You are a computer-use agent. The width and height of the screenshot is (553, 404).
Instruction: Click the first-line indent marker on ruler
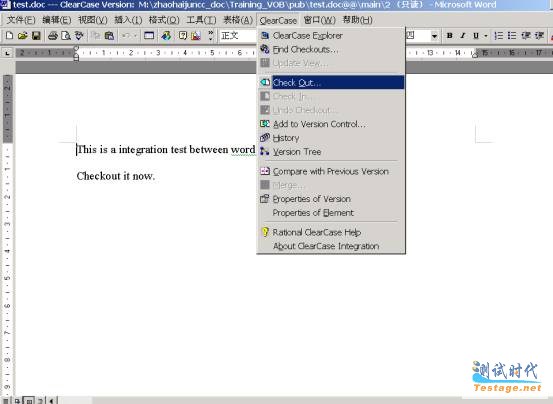[76, 49]
